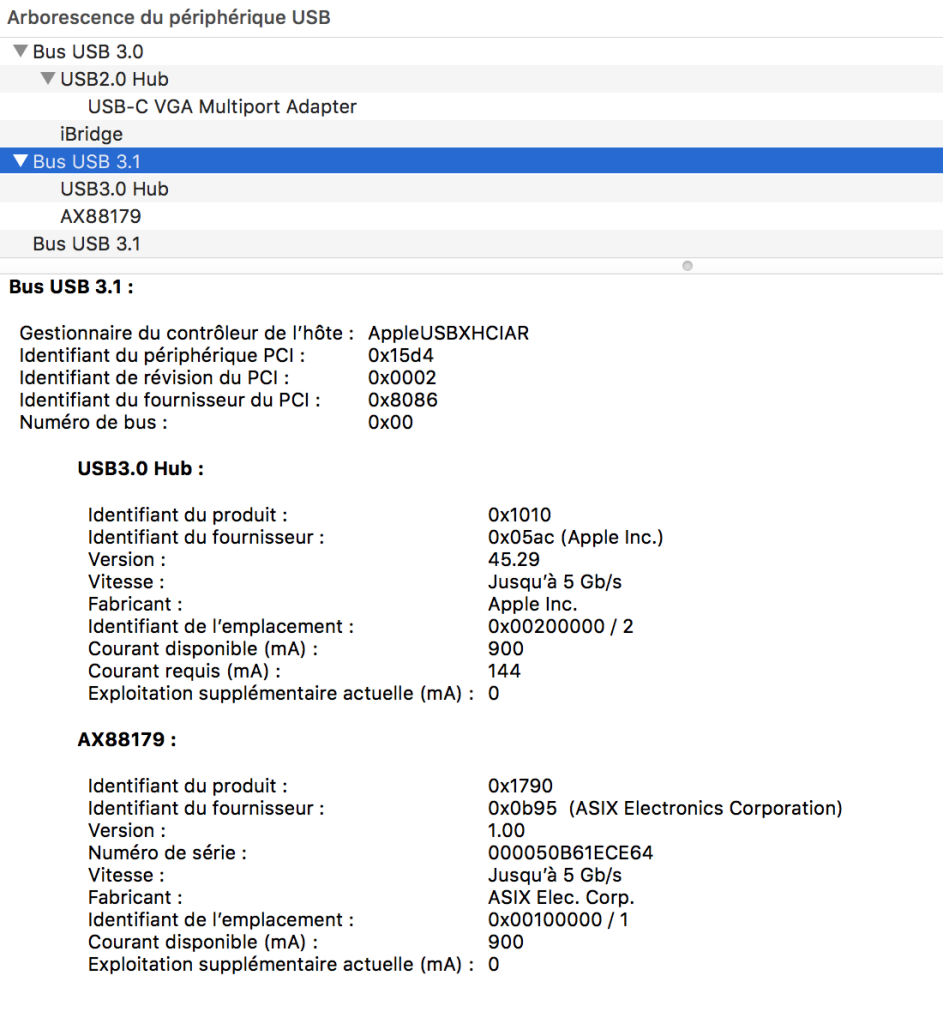The height and width of the screenshot is (1024, 943).
Task: Select the USB2.0 Hub tree entry
Action: [x=114, y=79]
